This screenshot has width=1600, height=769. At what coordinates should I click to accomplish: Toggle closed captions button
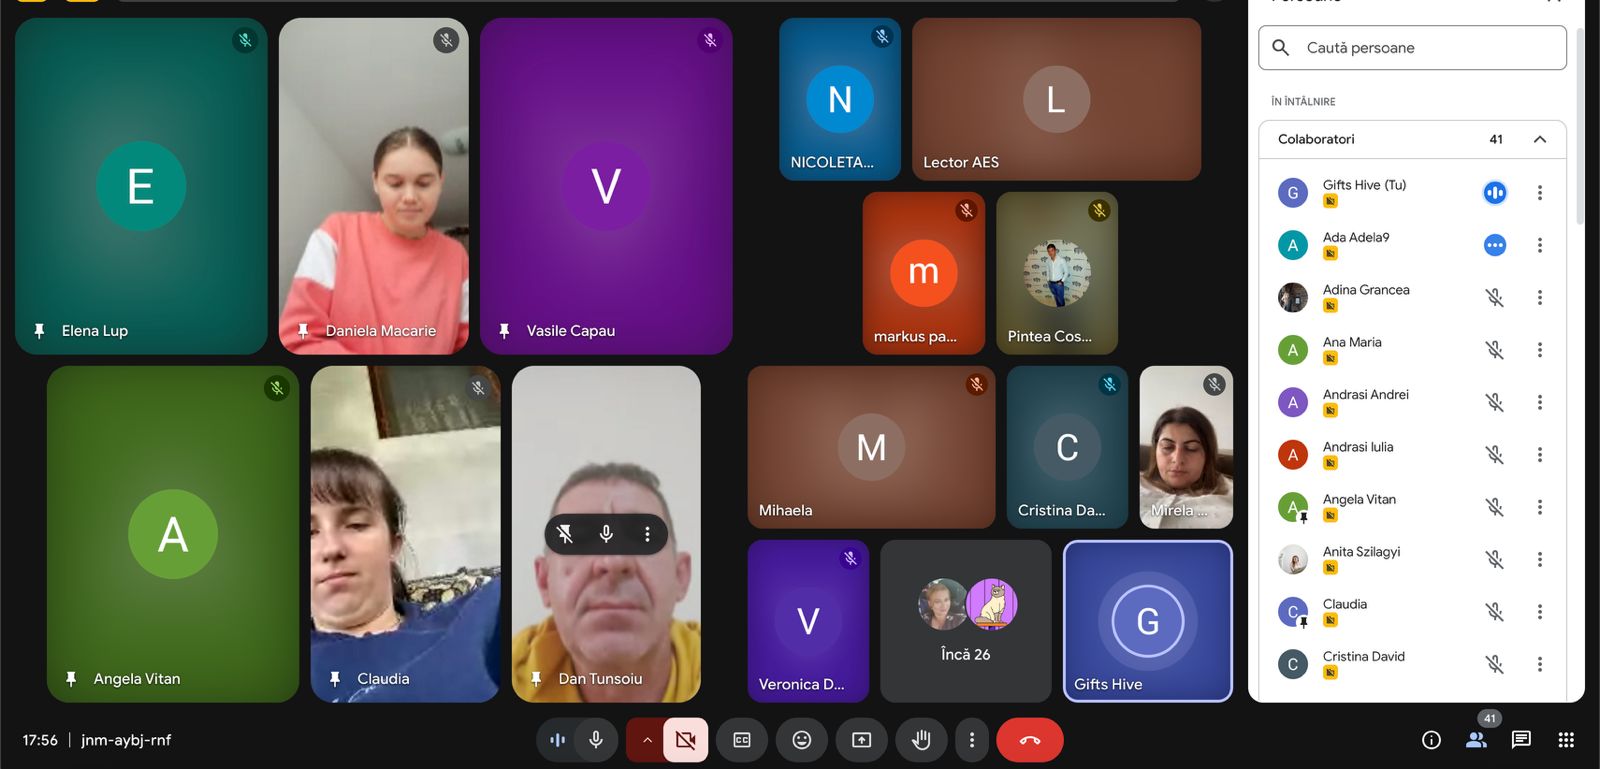pyautogui.click(x=742, y=740)
